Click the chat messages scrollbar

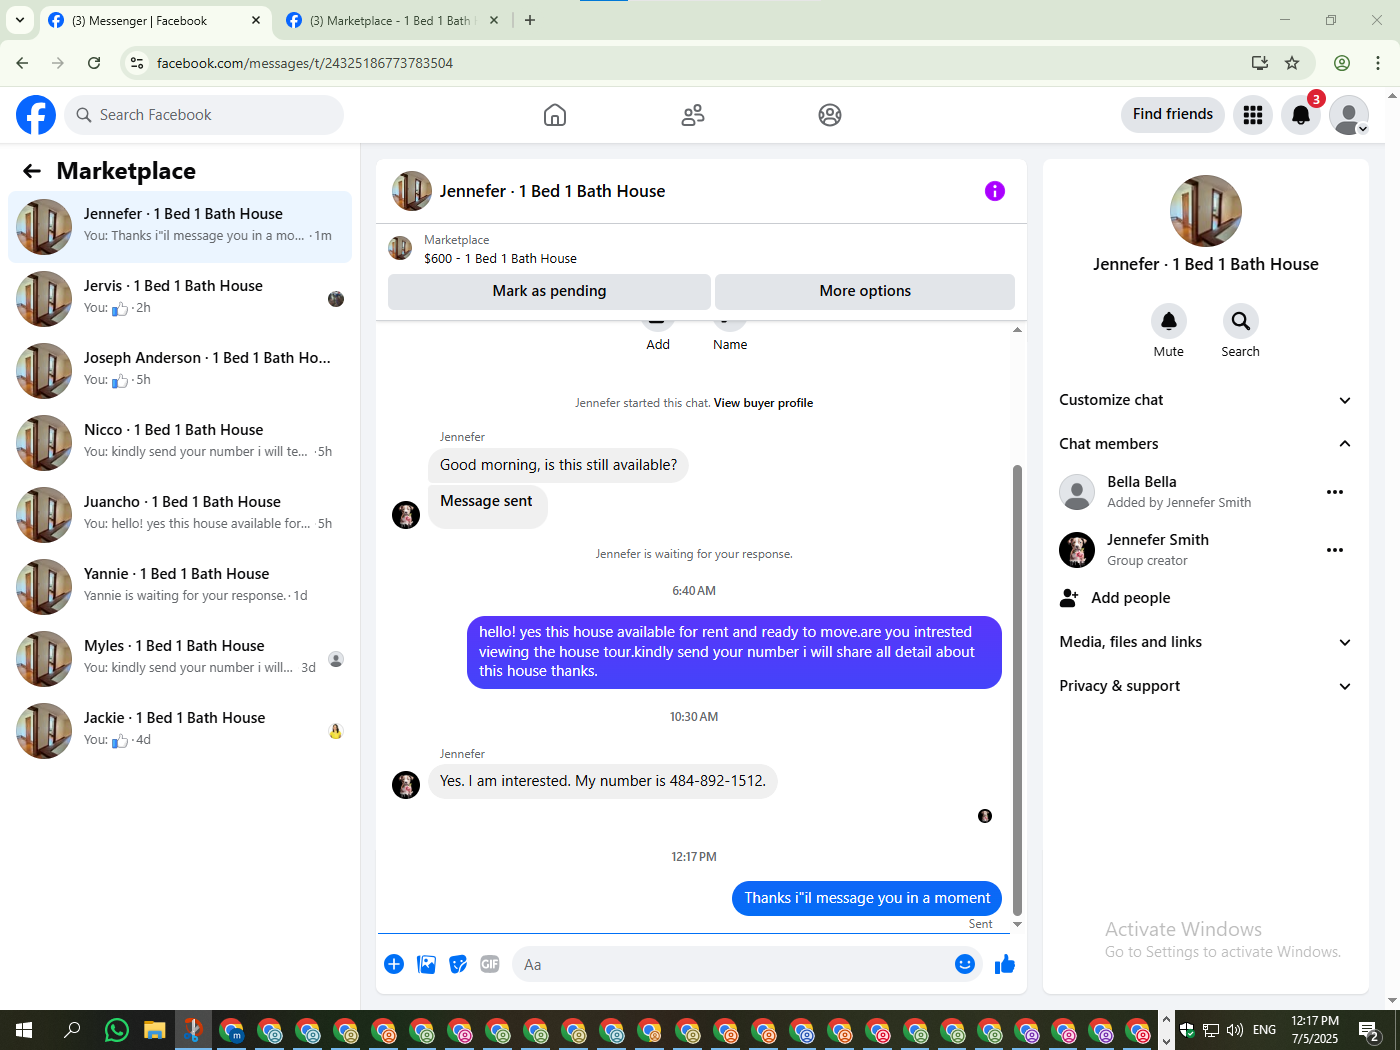[x=1017, y=690]
